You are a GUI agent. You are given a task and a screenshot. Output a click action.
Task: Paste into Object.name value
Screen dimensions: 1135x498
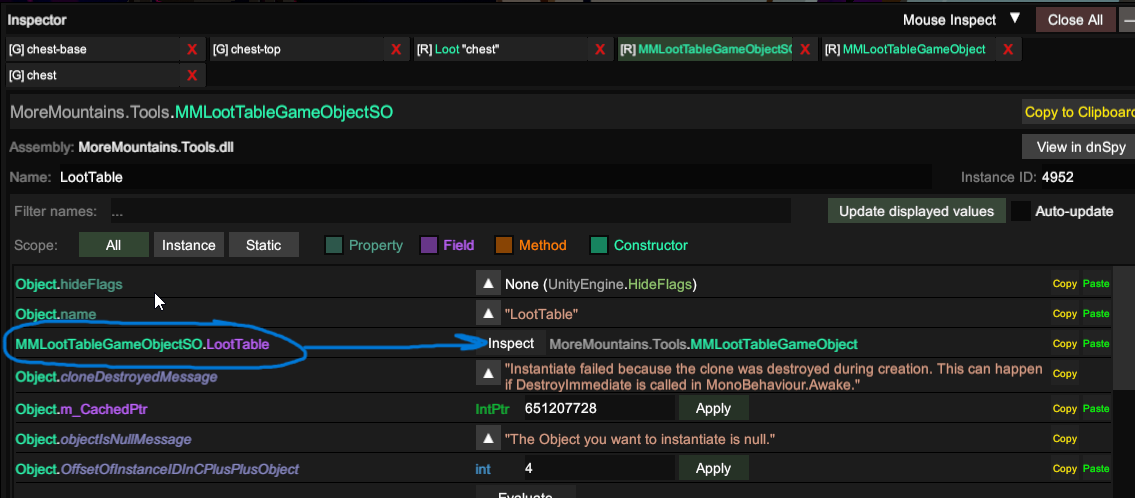point(1096,313)
